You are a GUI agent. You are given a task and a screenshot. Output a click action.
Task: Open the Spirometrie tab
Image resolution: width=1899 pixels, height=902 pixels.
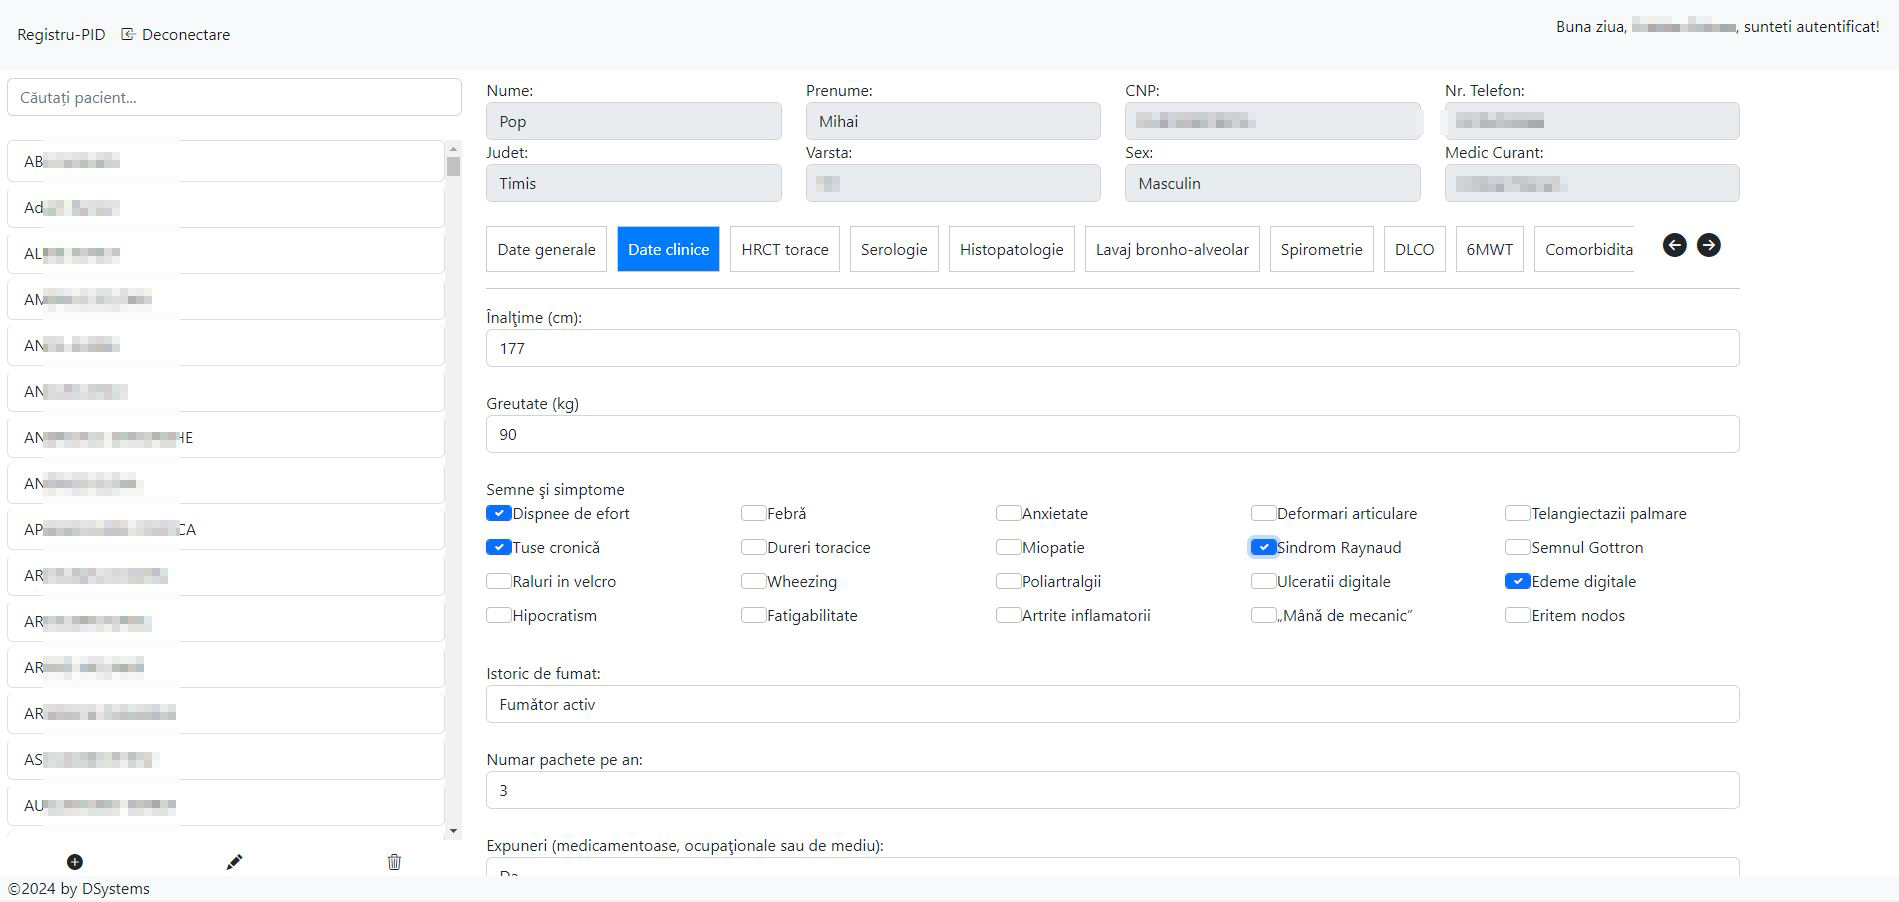[1321, 249]
